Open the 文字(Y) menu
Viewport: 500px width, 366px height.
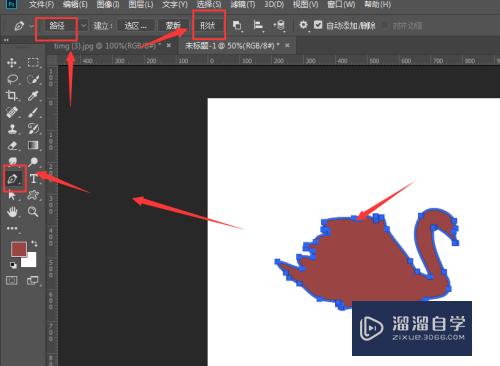click(175, 5)
